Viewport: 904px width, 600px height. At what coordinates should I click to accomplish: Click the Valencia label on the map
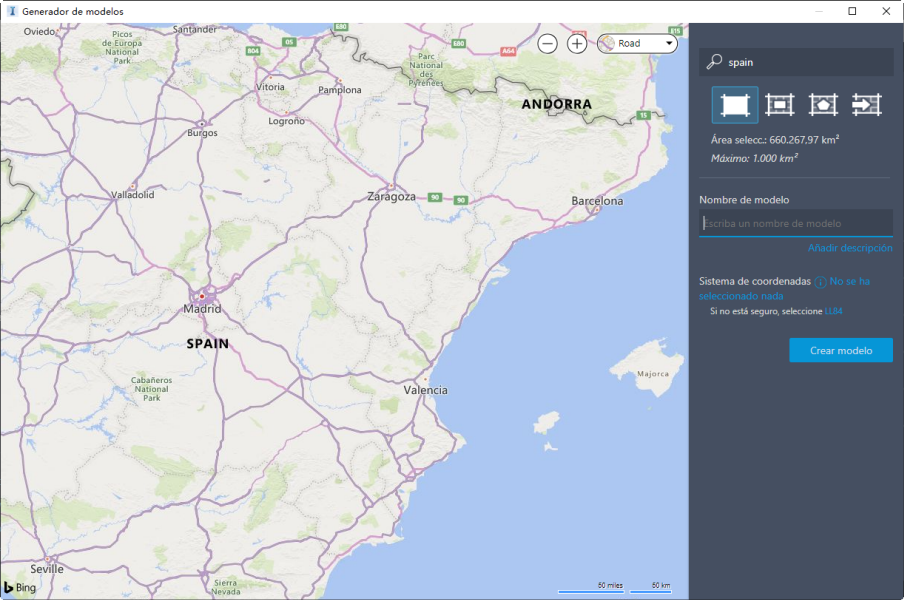[425, 390]
